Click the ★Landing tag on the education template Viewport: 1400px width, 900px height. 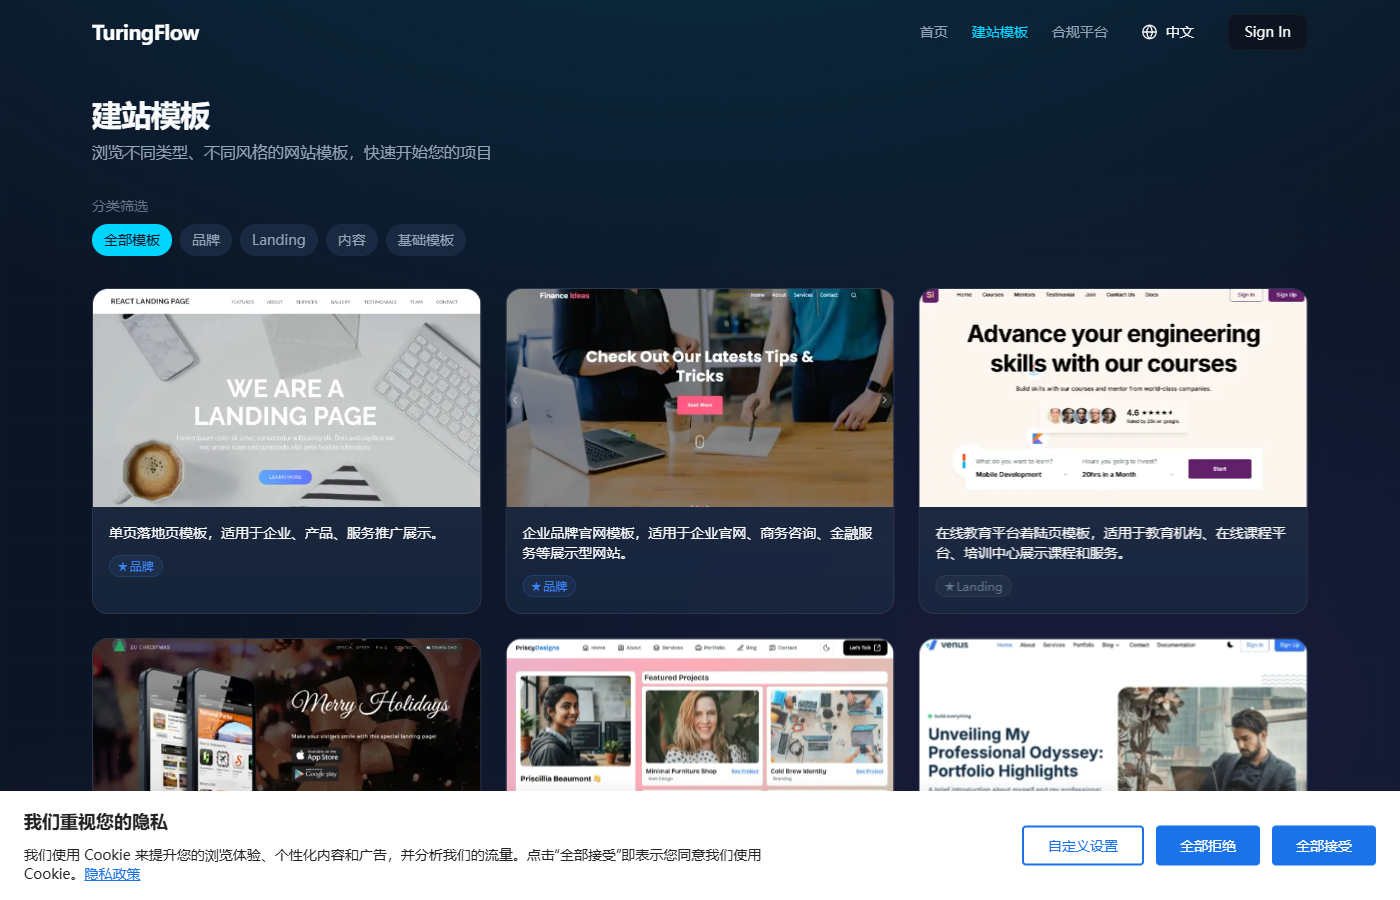click(973, 586)
